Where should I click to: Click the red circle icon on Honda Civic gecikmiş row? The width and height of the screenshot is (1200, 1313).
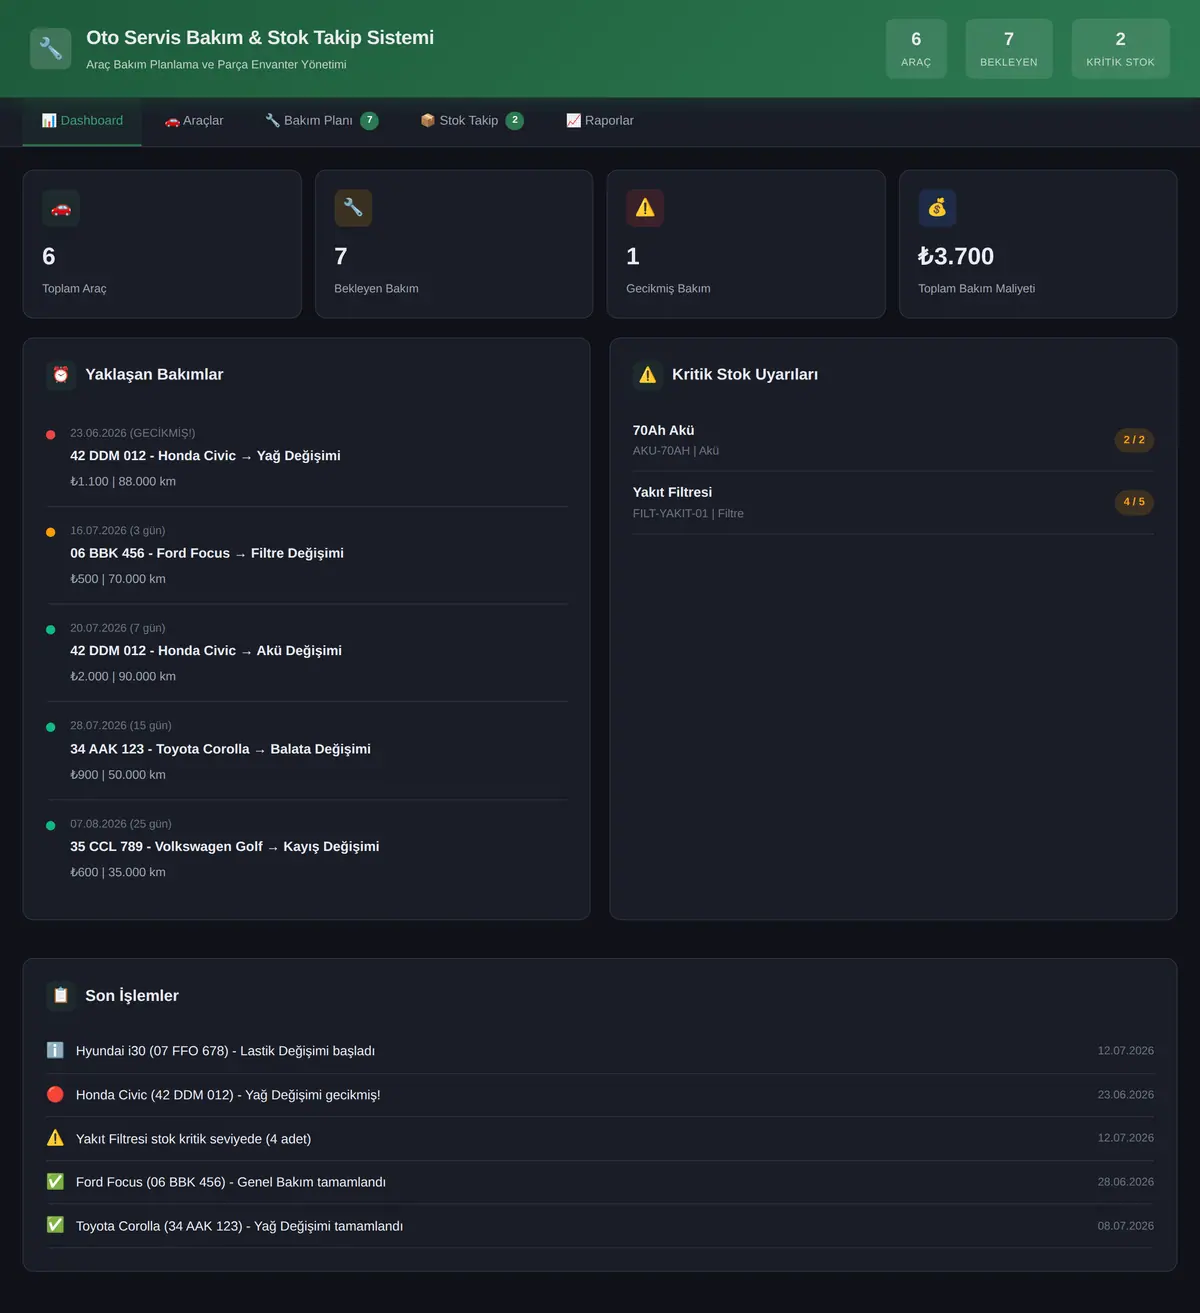[x=55, y=1094]
